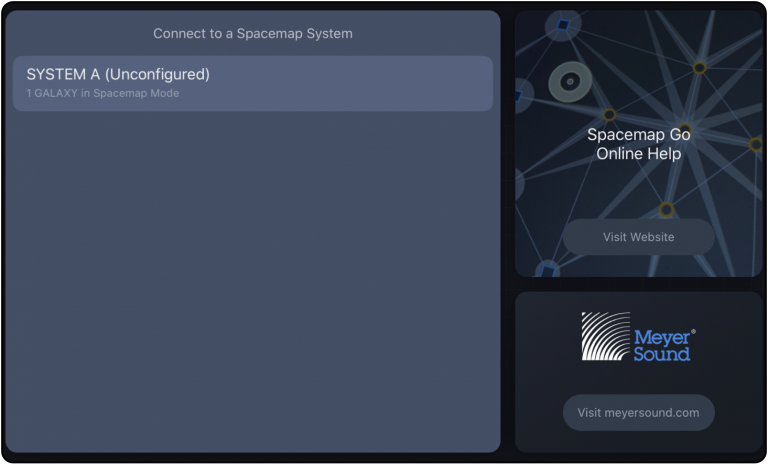
Task: Click the '1 GALAXY in Spacemap Mode' subtitle
Action: (103, 93)
